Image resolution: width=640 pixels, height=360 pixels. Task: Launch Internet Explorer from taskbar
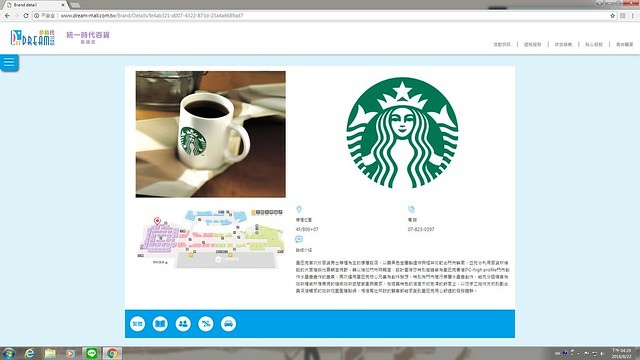pos(29,353)
